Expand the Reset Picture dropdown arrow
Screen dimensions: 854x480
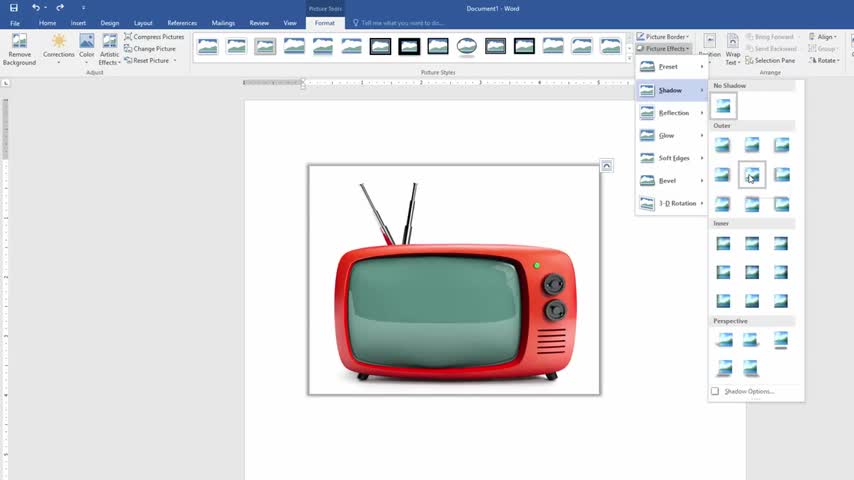[x=175, y=60]
